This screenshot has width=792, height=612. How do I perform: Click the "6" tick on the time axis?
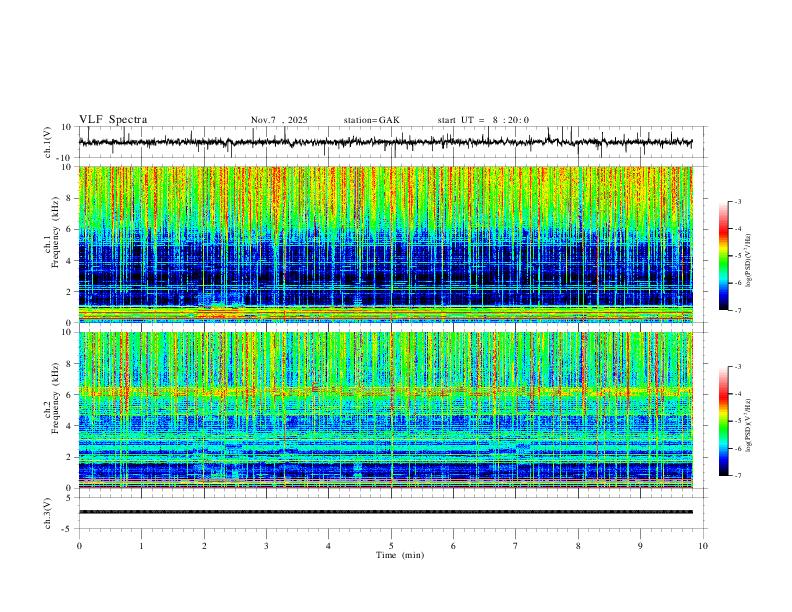454,546
